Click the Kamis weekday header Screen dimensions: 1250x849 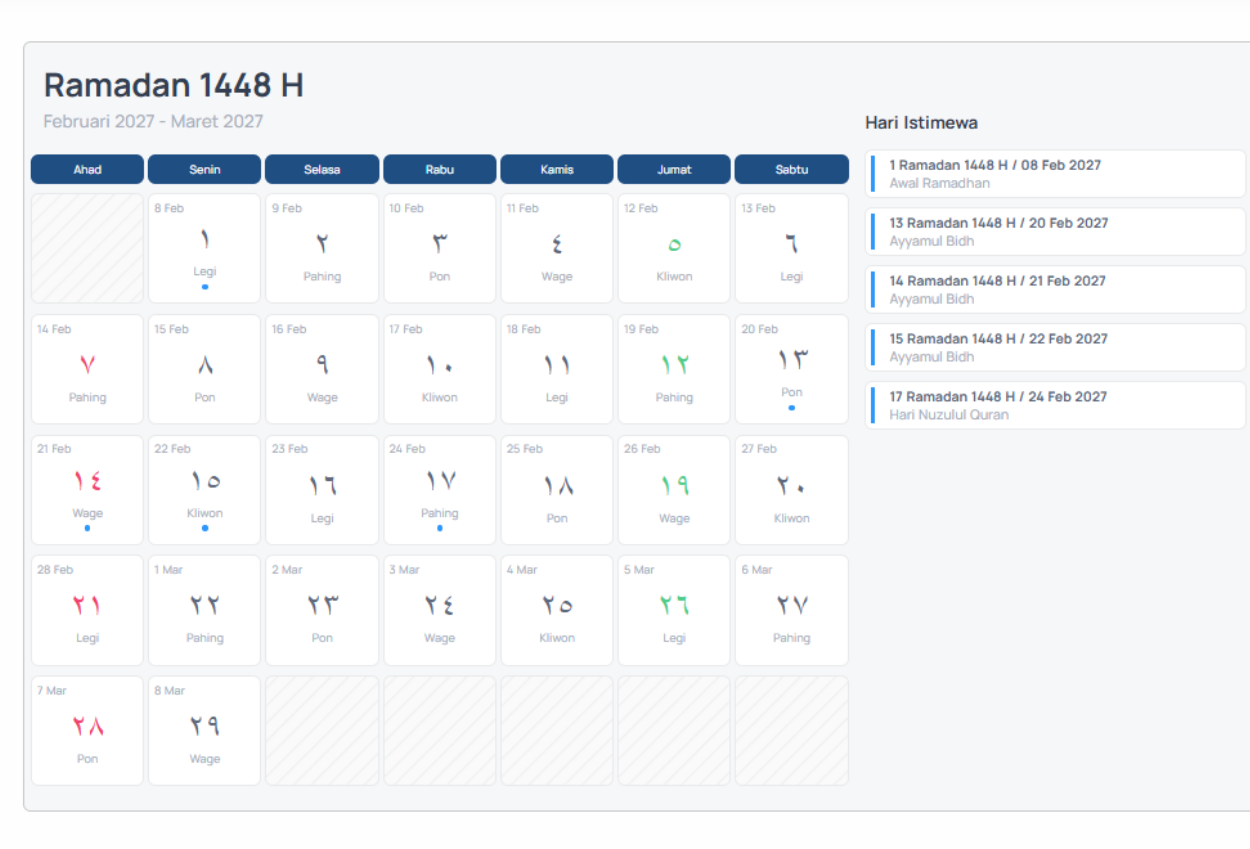pyautogui.click(x=557, y=169)
